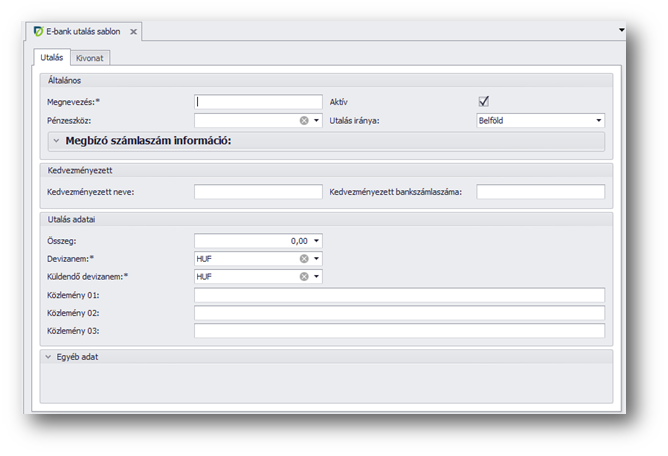Open the tab list arrow at top right
The image size is (668, 456).
[x=621, y=30]
